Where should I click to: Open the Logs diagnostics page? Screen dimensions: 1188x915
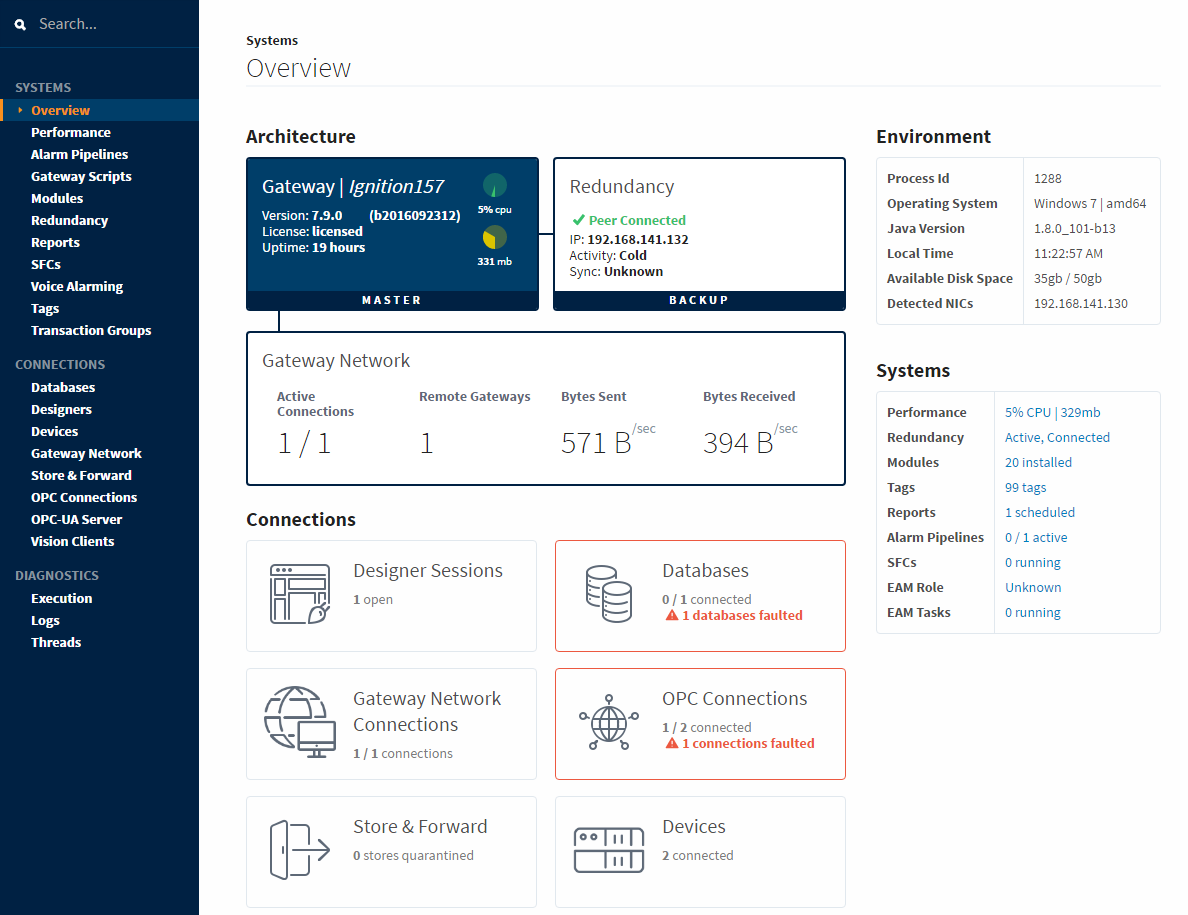coord(45,620)
